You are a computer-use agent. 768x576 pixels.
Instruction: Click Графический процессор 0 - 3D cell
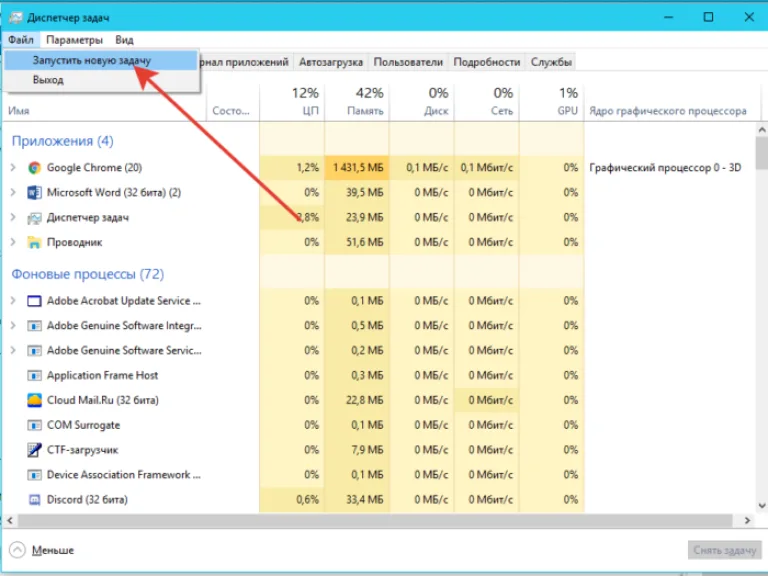coord(665,168)
